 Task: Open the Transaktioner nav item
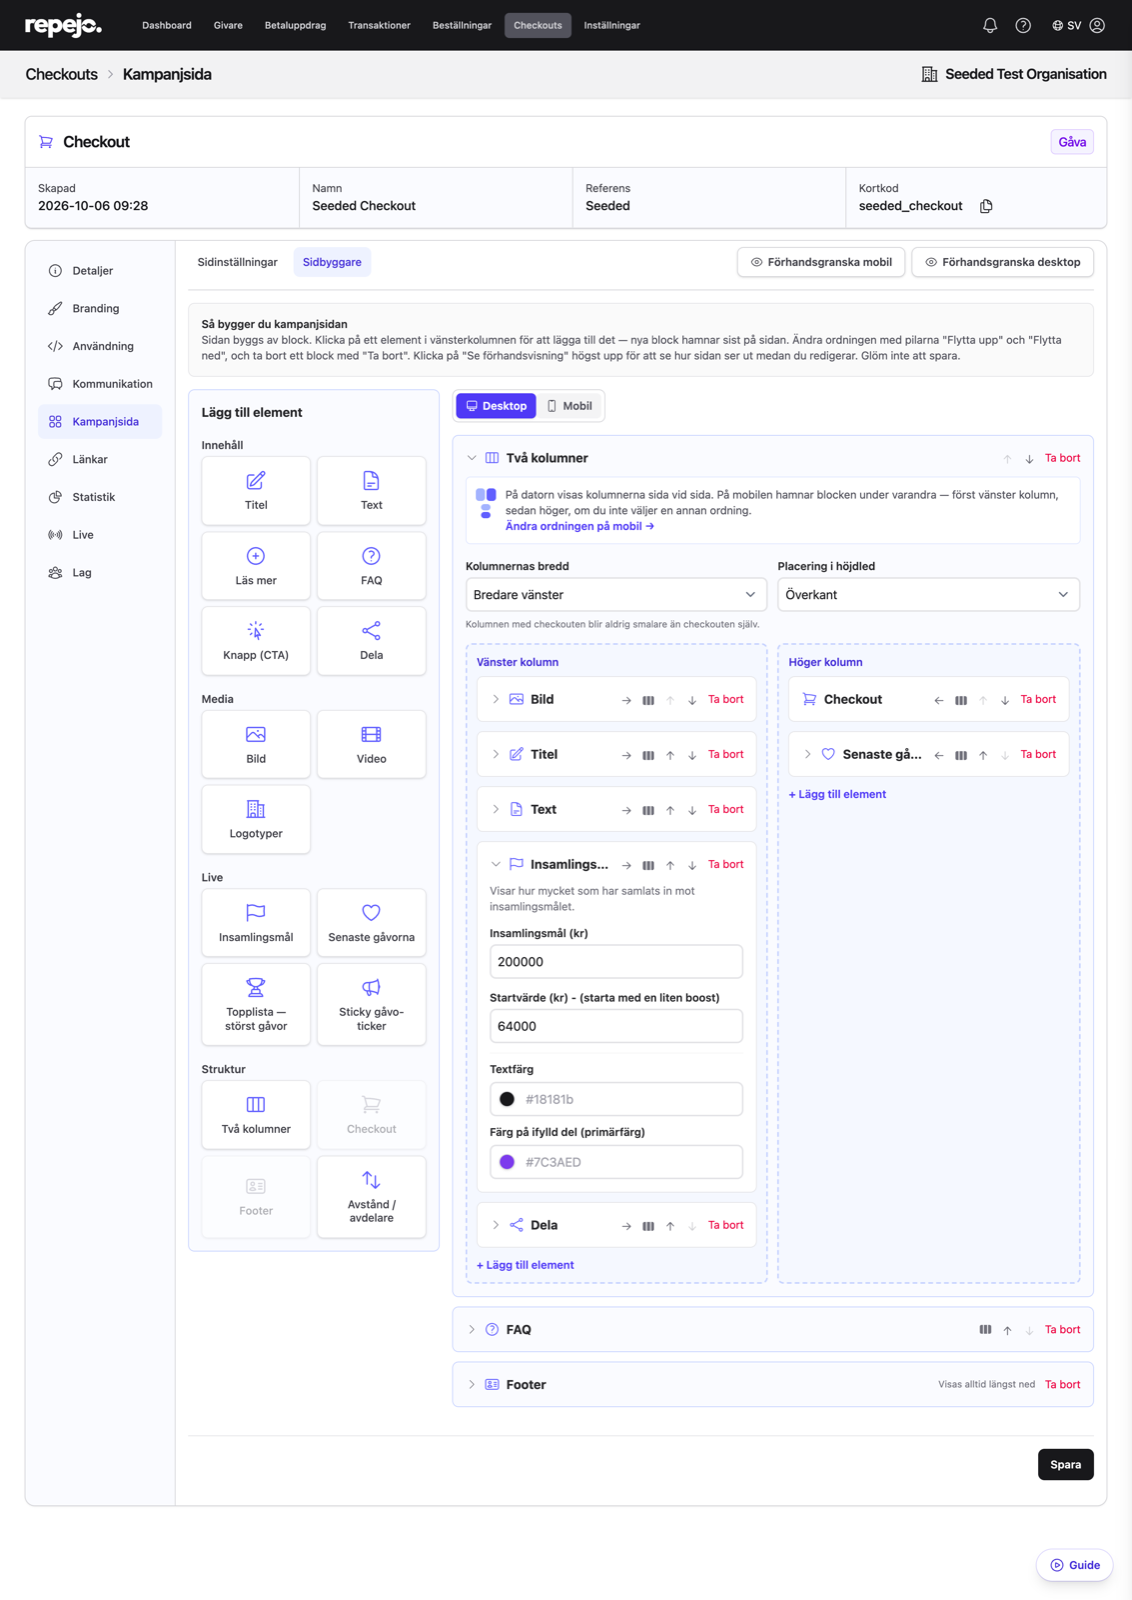click(x=379, y=25)
